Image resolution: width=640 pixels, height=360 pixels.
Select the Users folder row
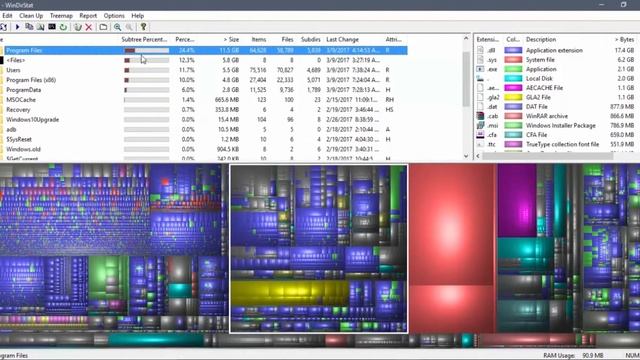click(x=204, y=70)
